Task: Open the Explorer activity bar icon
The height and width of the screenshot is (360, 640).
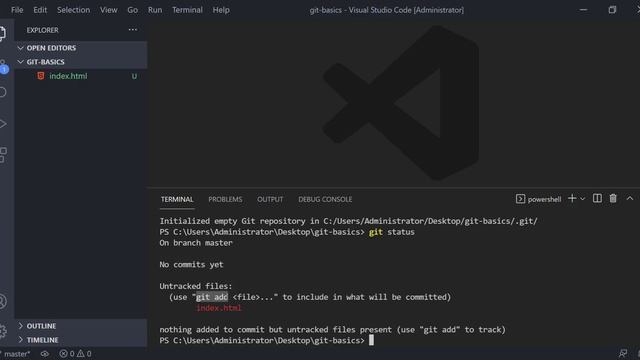Action: [2, 33]
